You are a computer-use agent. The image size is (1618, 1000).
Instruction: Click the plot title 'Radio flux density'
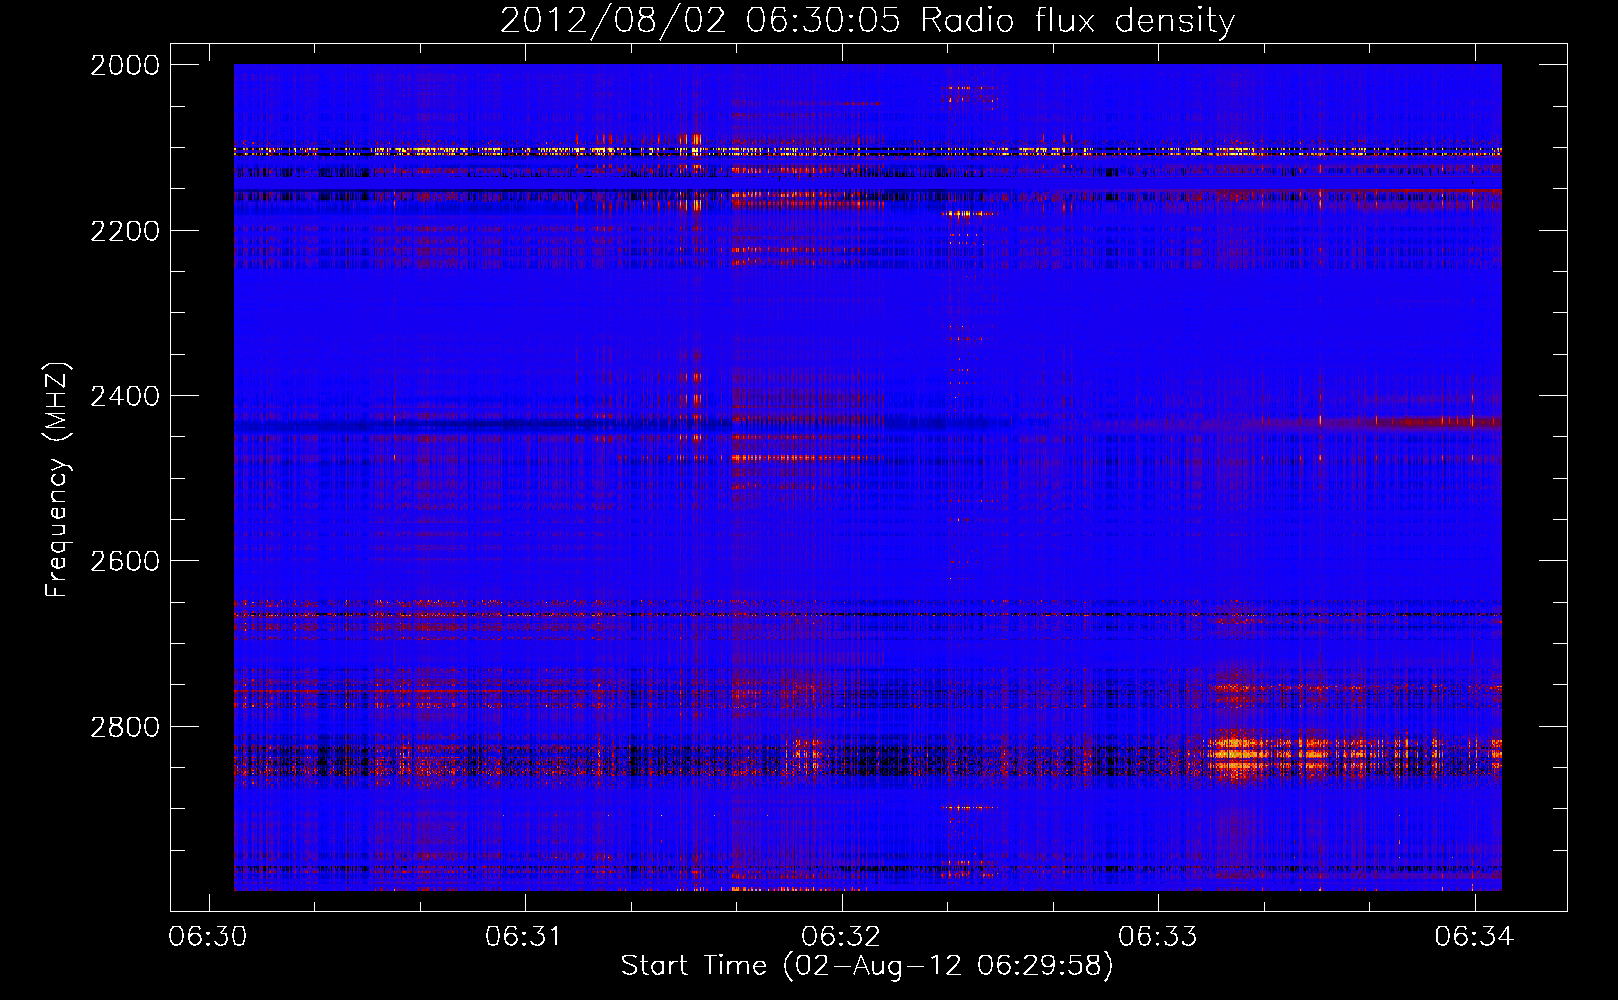point(1078,21)
